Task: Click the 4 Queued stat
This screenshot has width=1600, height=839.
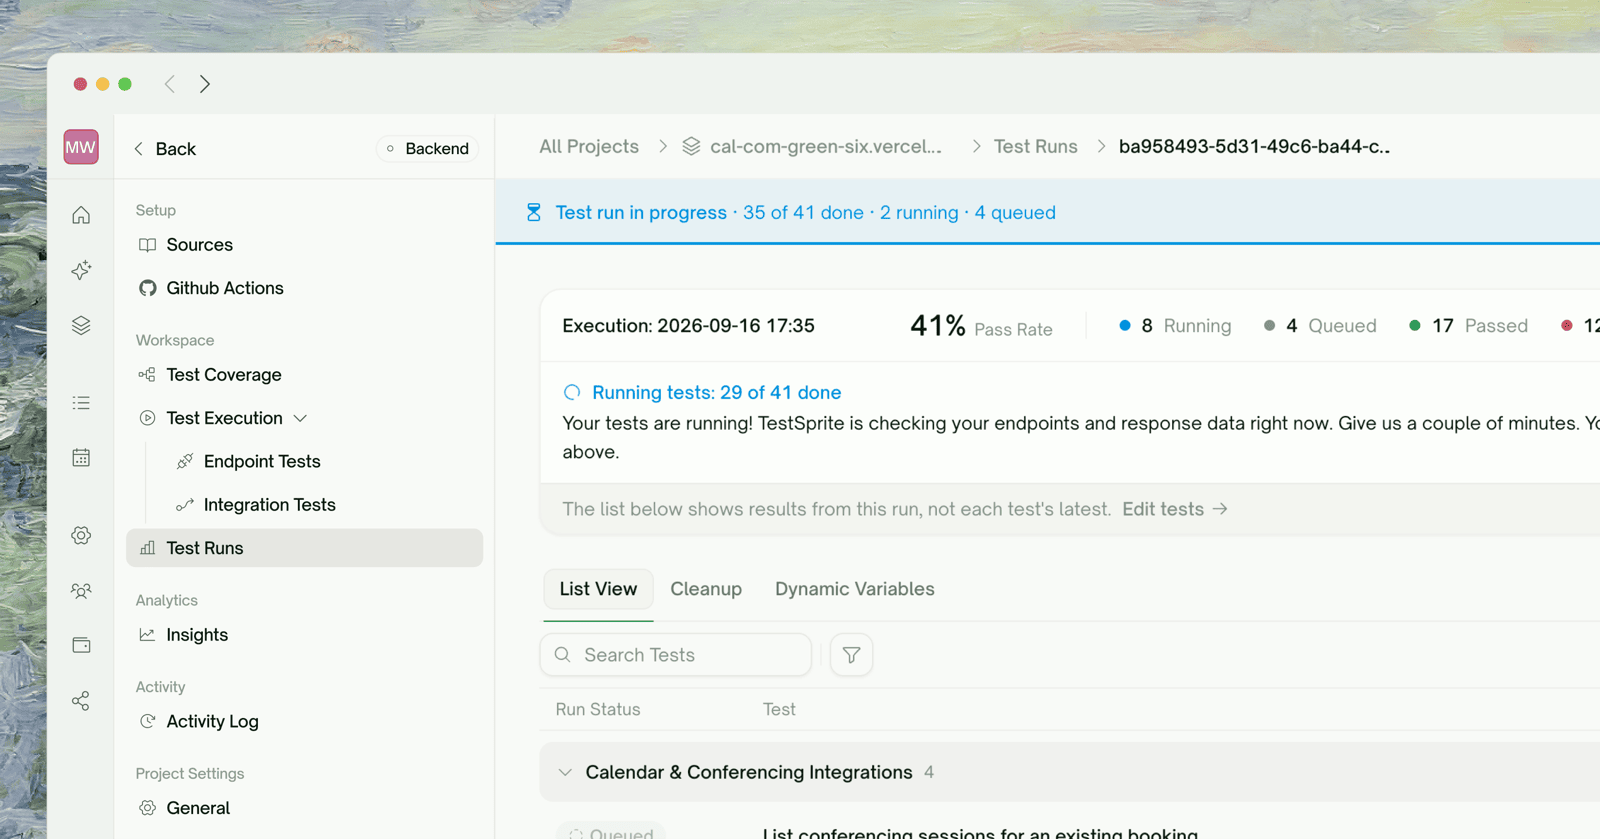Action: click(x=1320, y=326)
